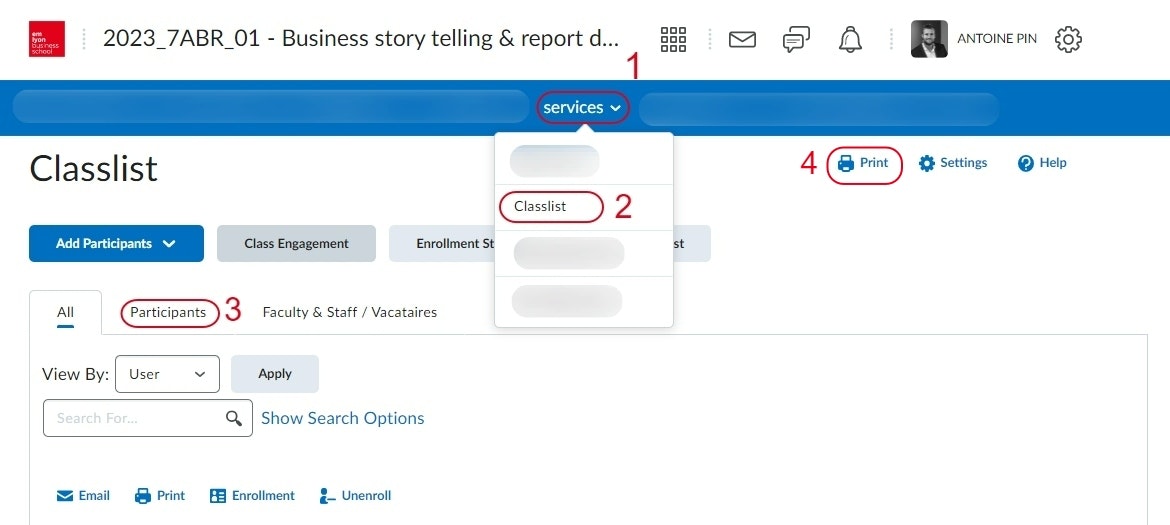Switch to the Participants tab
The image size is (1170, 525).
point(168,312)
